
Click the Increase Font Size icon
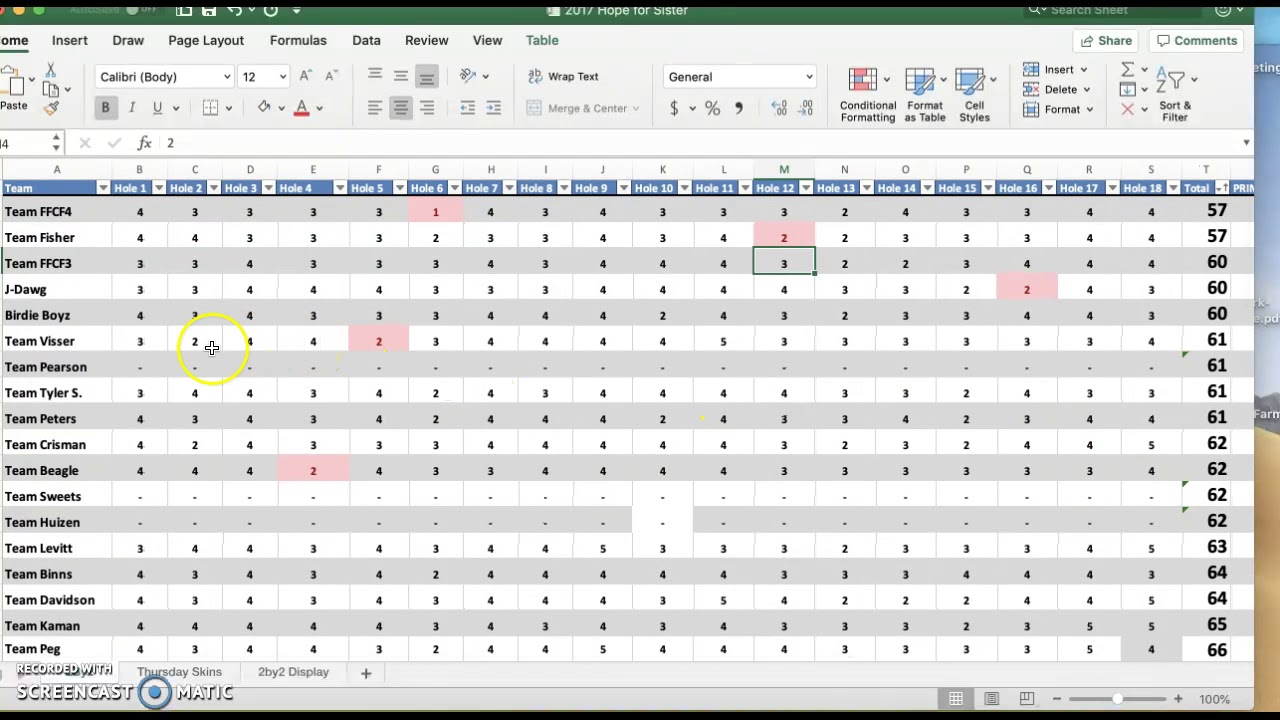pos(306,76)
